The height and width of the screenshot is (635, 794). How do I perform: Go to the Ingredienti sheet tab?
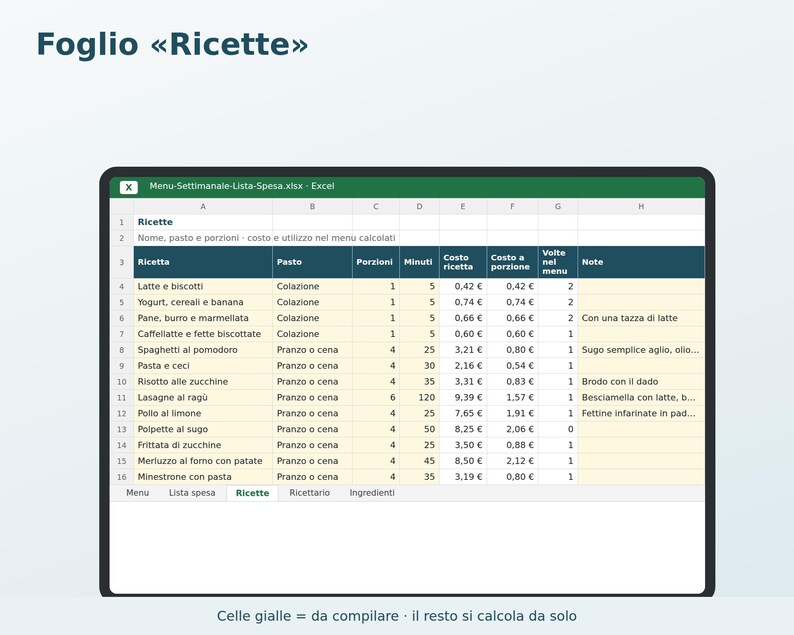pyautogui.click(x=372, y=493)
